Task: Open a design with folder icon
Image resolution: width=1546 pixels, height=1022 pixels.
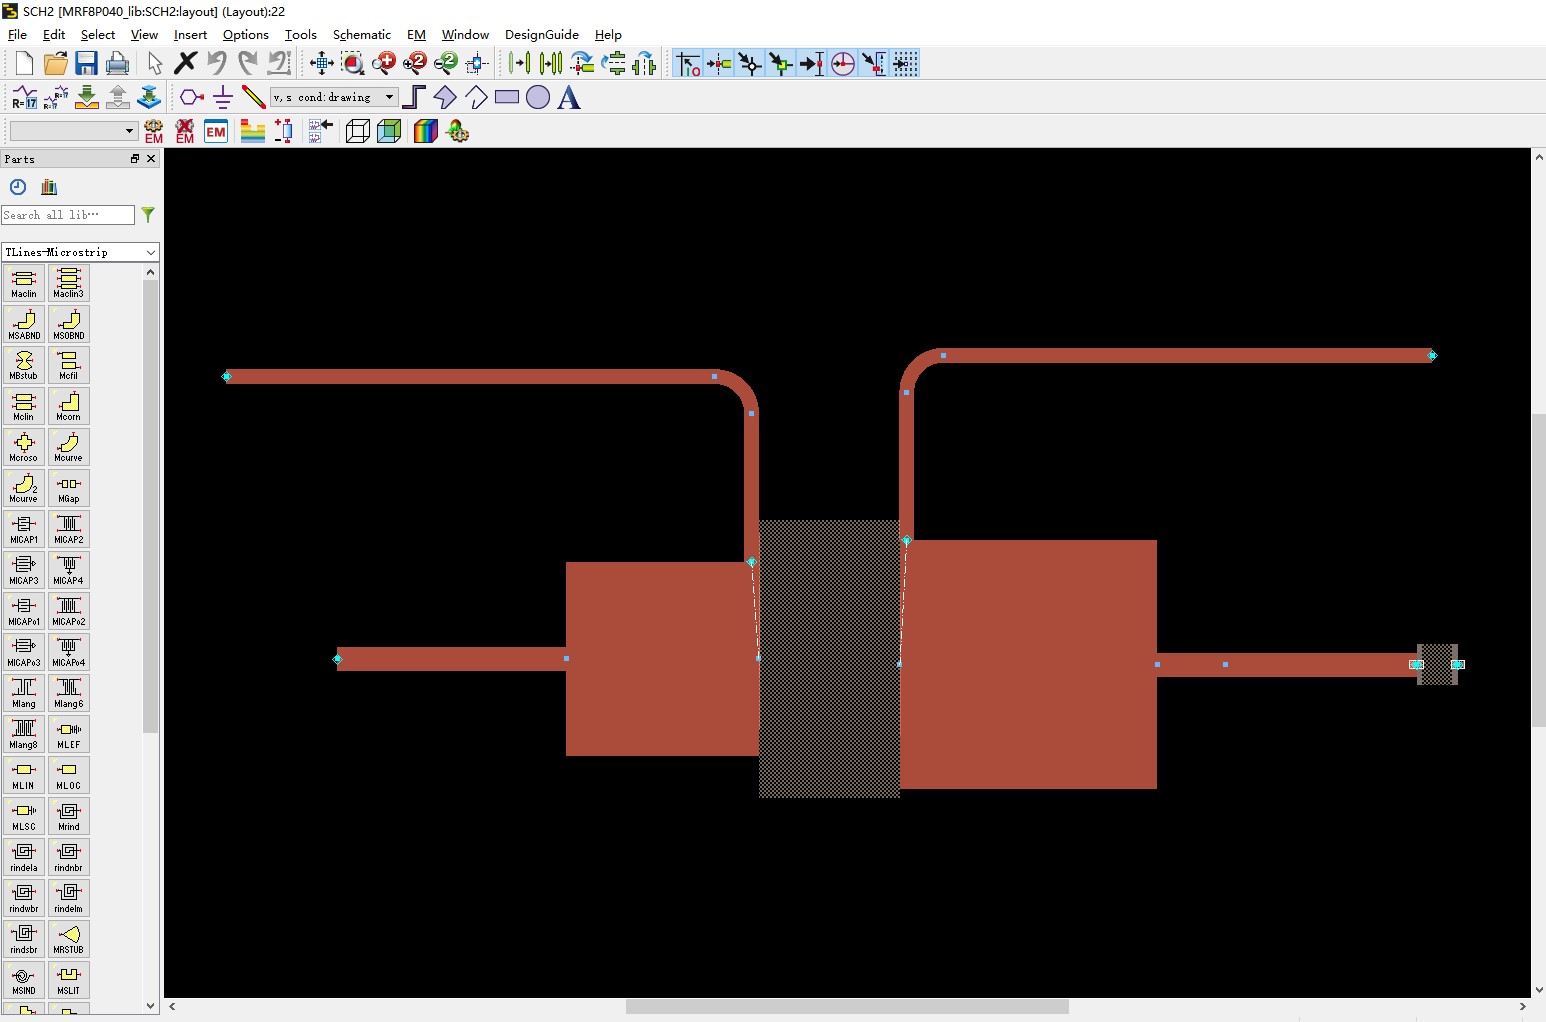Action: click(x=56, y=64)
